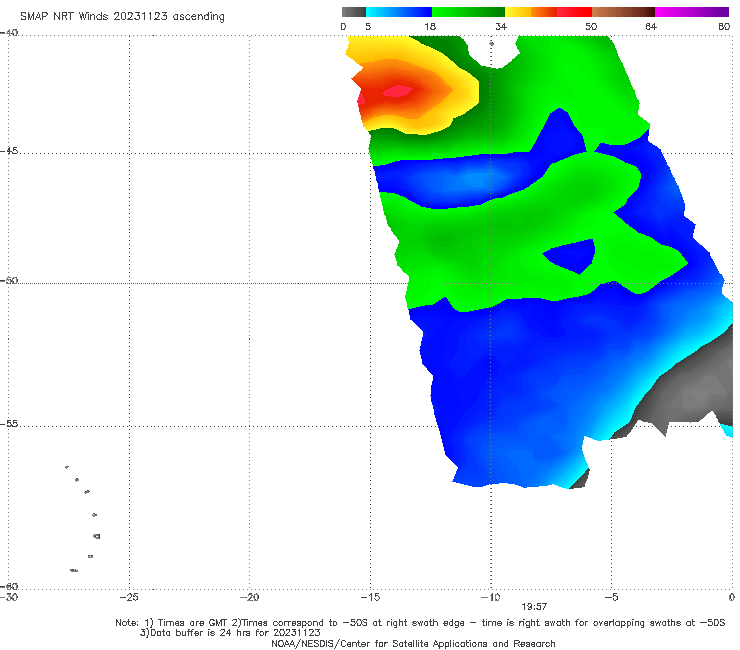Click the longitude label '-25'
Image resolution: width=740 pixels, height=650 pixels.
coord(129,597)
